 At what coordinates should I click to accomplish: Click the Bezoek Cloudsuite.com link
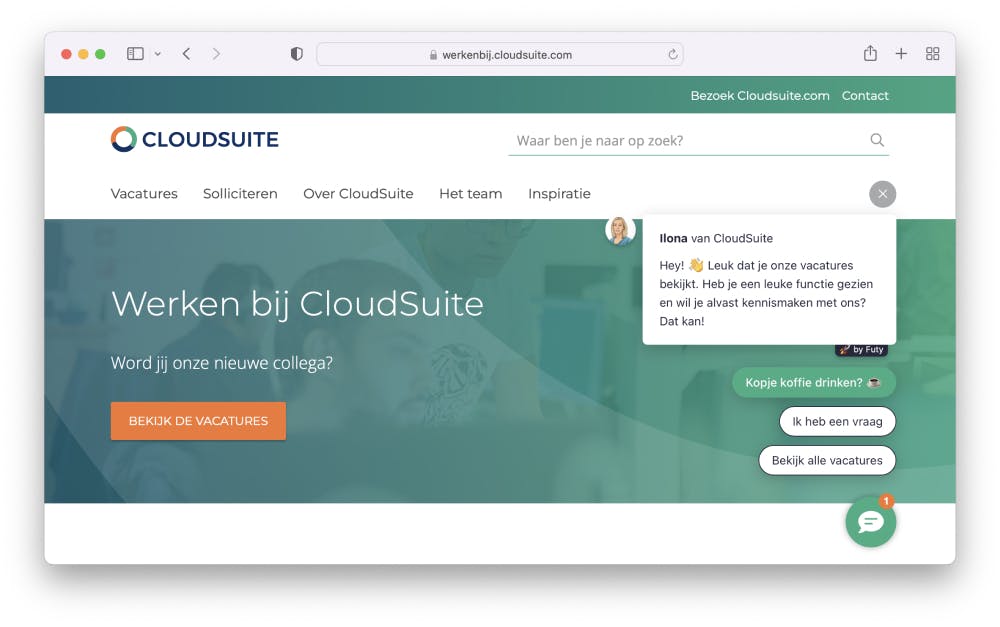pos(760,96)
